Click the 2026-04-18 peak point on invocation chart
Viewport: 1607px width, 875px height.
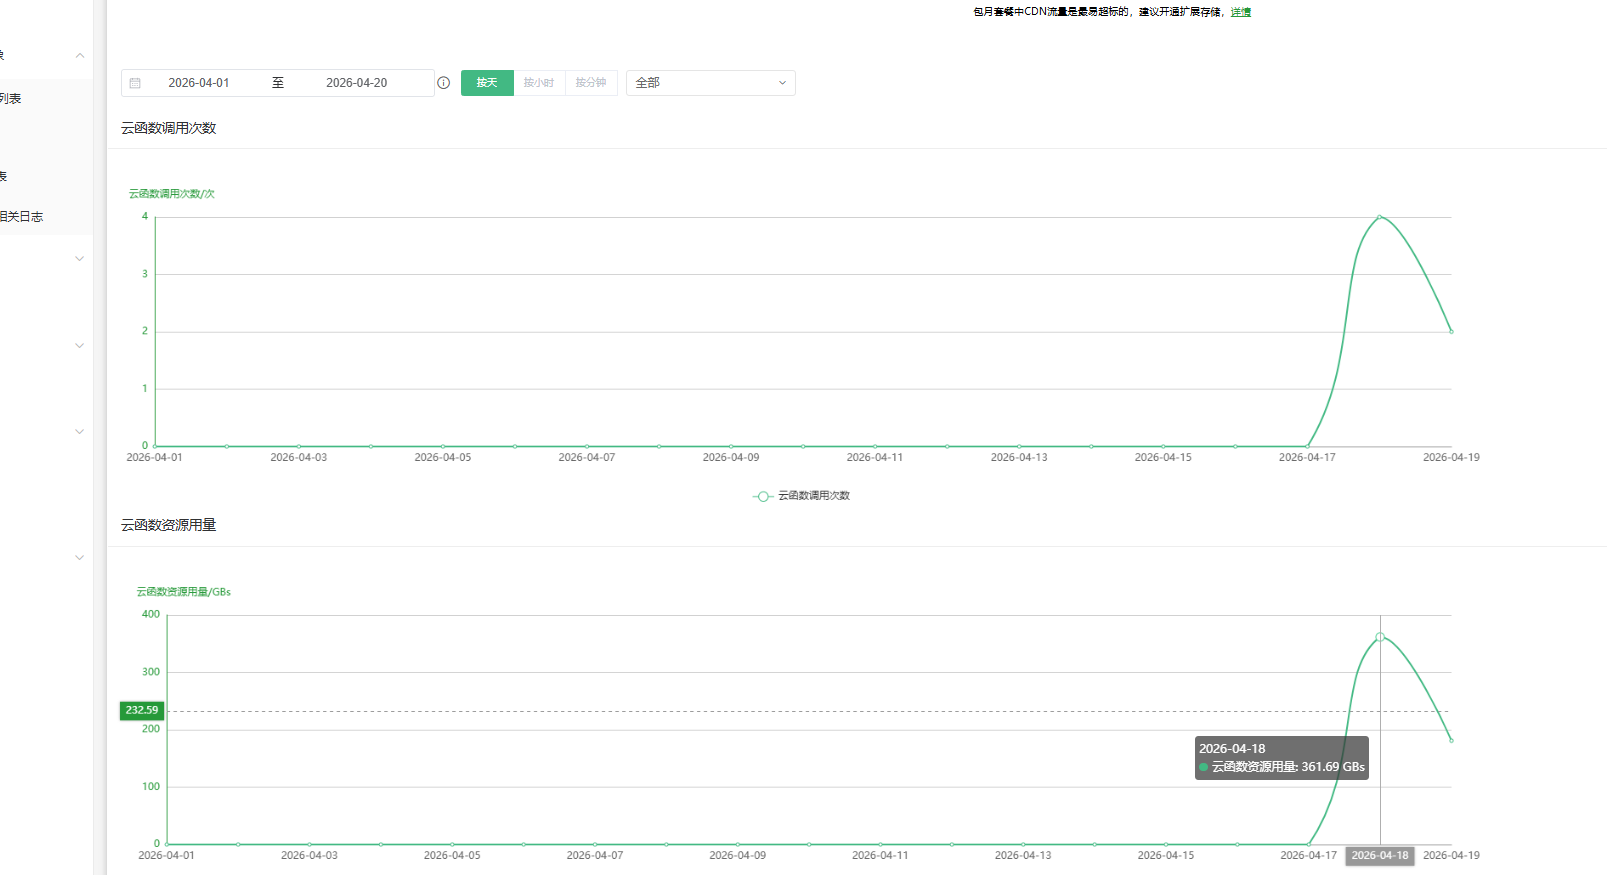tap(1379, 217)
